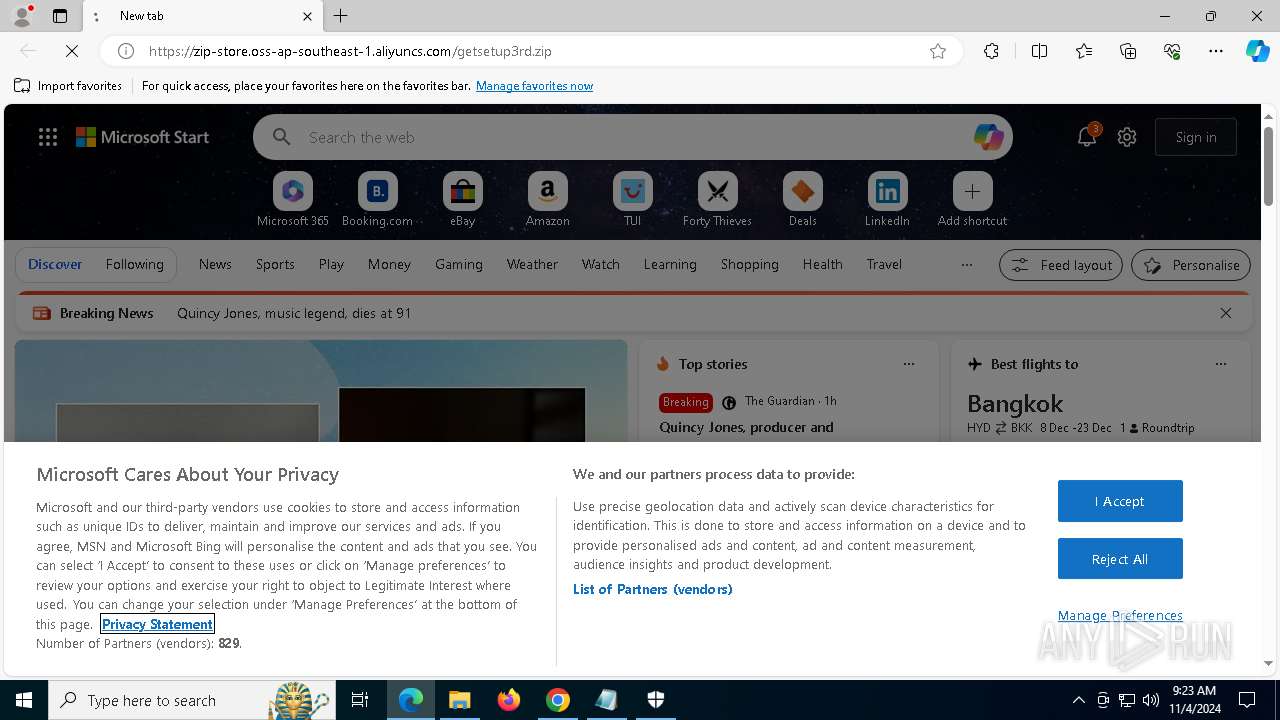Open the Travel category
1280x720 pixels.
click(884, 264)
